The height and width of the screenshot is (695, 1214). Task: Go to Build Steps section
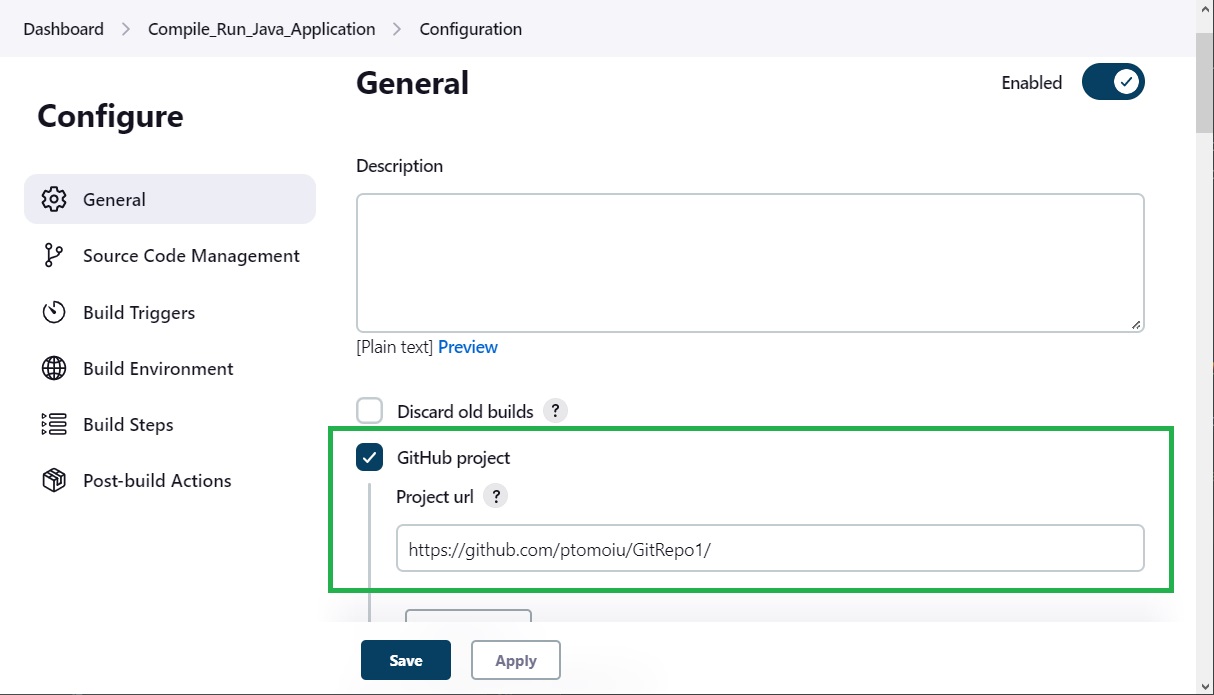(x=170, y=424)
